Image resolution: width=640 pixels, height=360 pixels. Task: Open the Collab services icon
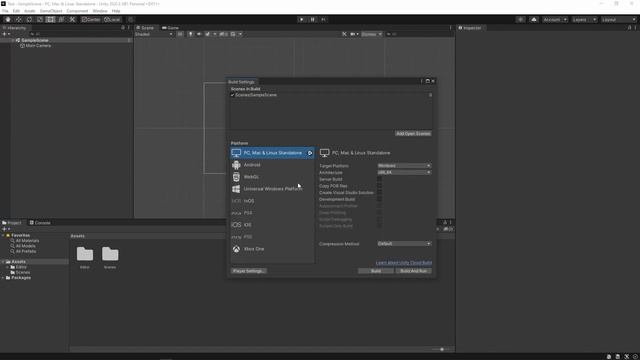tap(520, 20)
